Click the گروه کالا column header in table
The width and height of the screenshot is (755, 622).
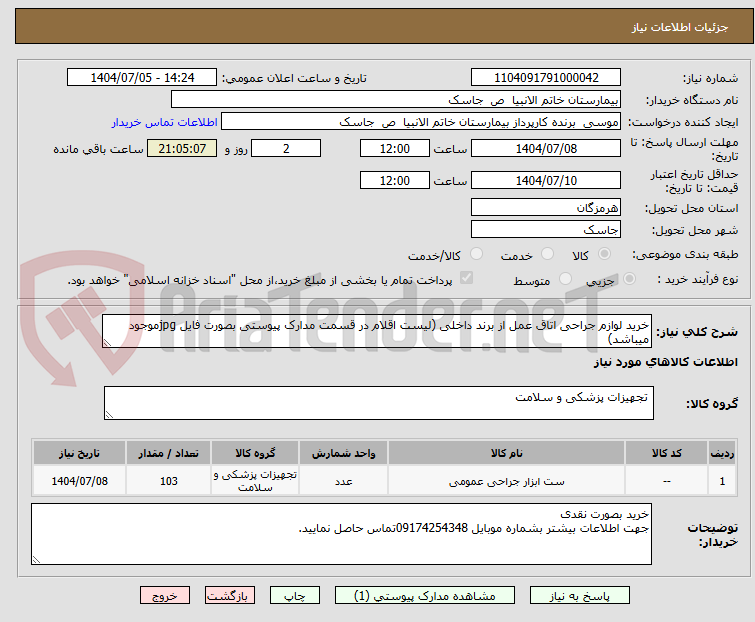click(255, 453)
